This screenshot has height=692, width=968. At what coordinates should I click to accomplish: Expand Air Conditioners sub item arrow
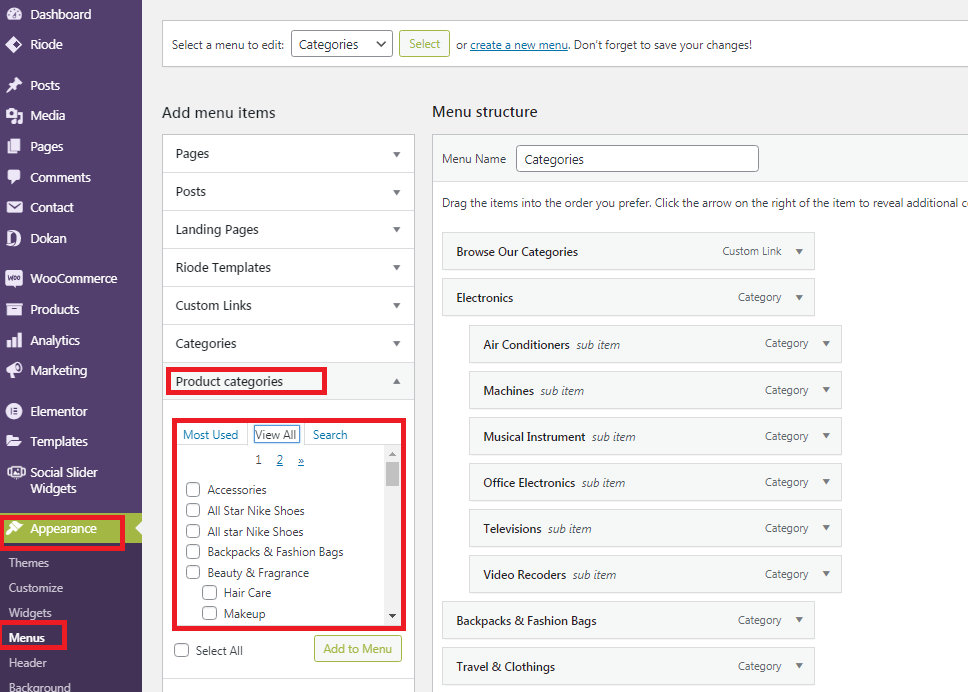click(826, 344)
